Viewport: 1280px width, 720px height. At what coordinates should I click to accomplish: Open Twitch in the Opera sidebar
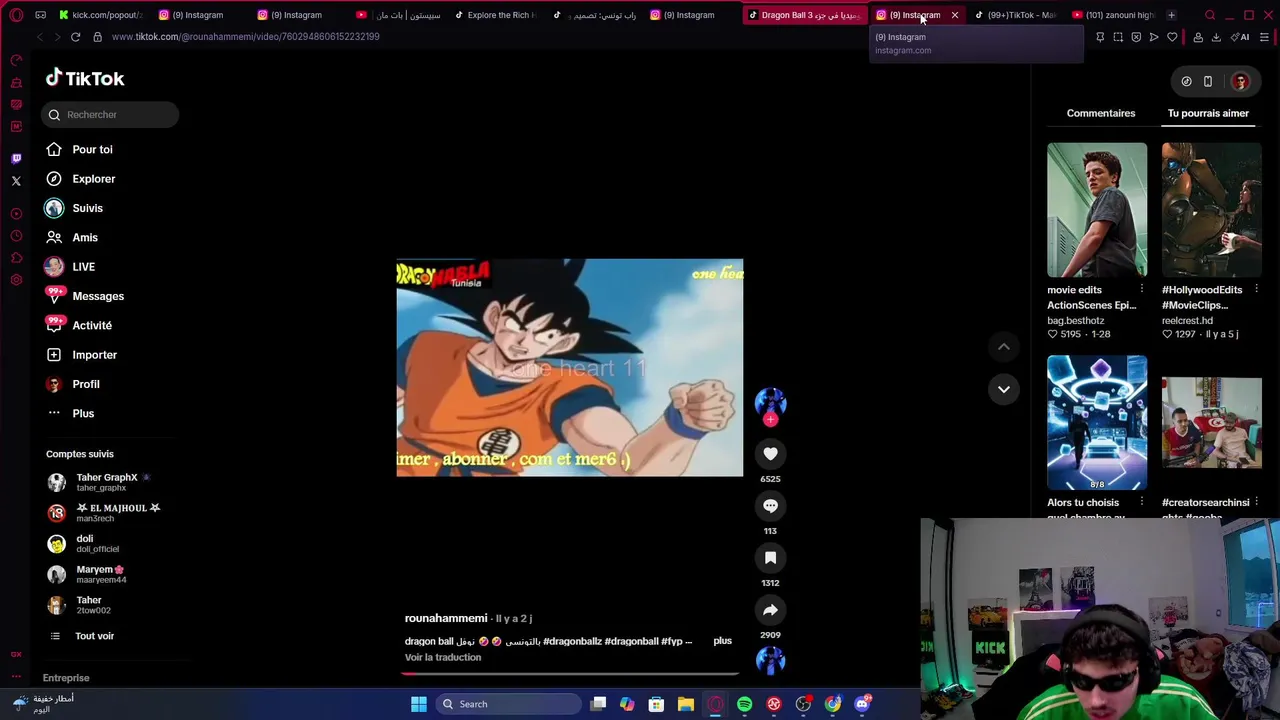pyautogui.click(x=16, y=158)
